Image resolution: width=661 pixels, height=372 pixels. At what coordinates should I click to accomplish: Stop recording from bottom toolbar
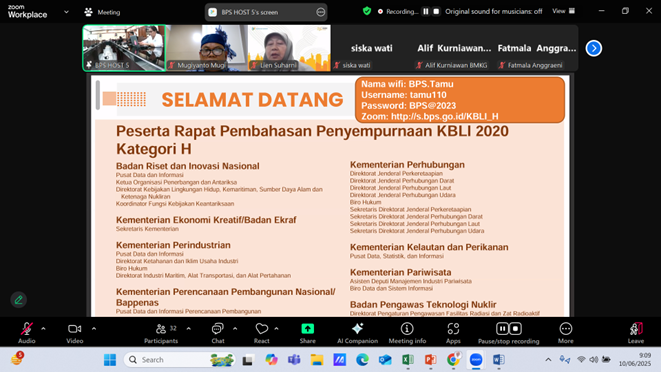[x=516, y=329]
